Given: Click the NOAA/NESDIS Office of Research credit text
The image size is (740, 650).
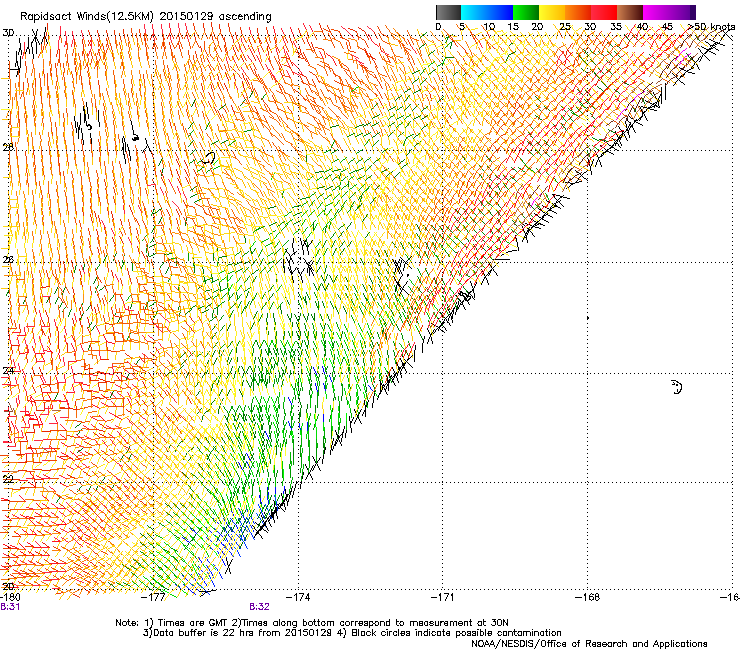Looking at the screenshot, I should click(589, 644).
